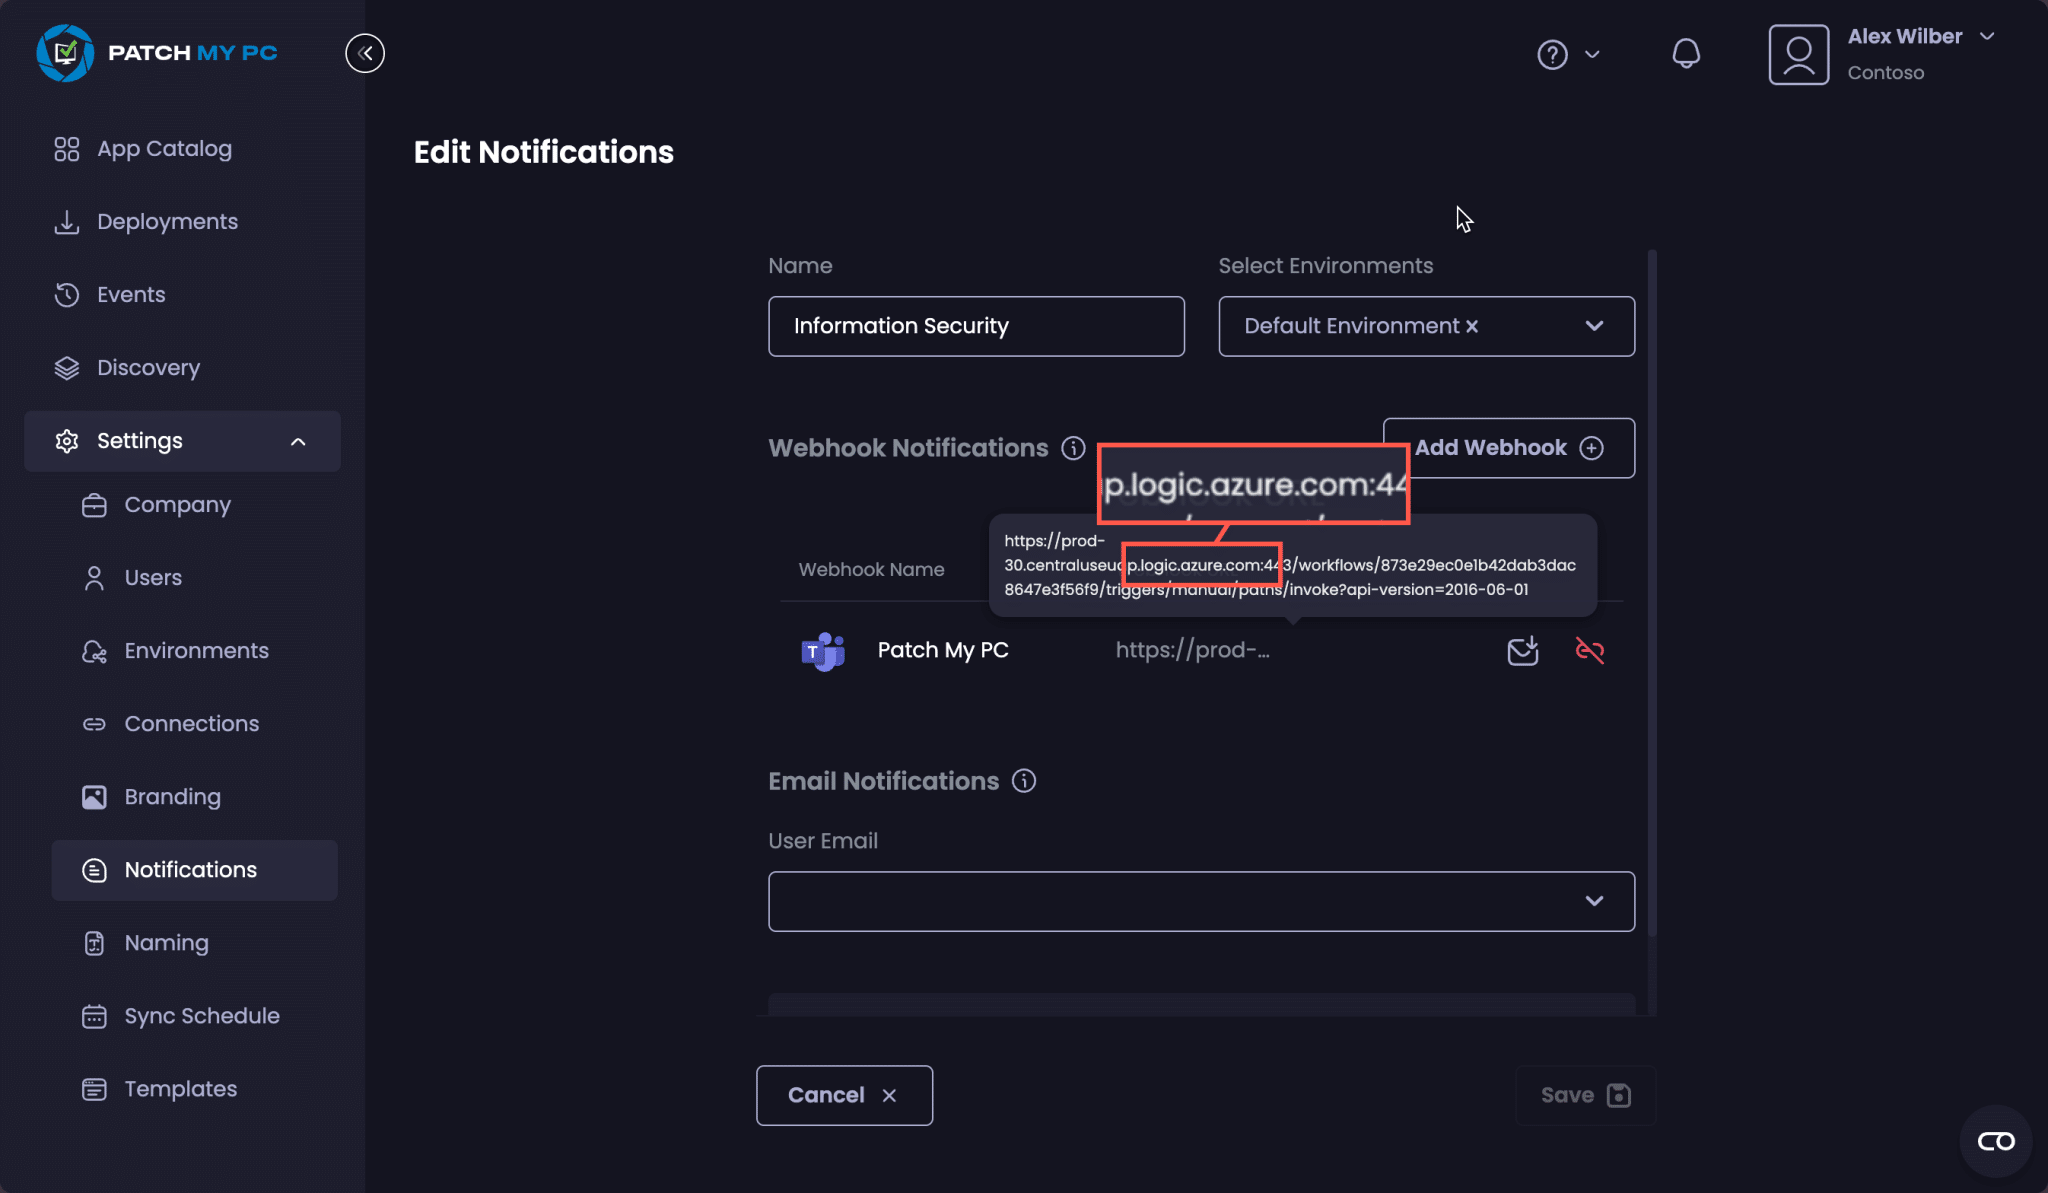2048x1193 pixels.
Task: Click the Webhook Notifications info icon
Action: click(x=1073, y=448)
